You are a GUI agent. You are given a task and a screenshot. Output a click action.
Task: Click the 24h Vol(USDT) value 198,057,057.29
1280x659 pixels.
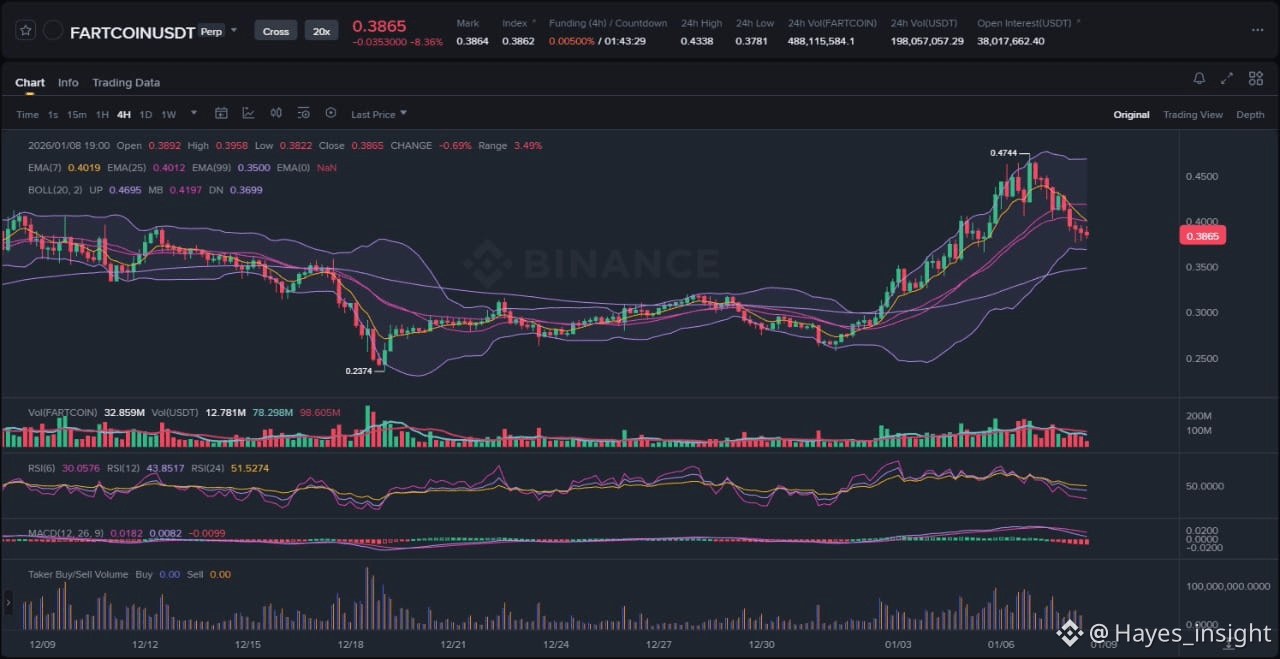[927, 41]
